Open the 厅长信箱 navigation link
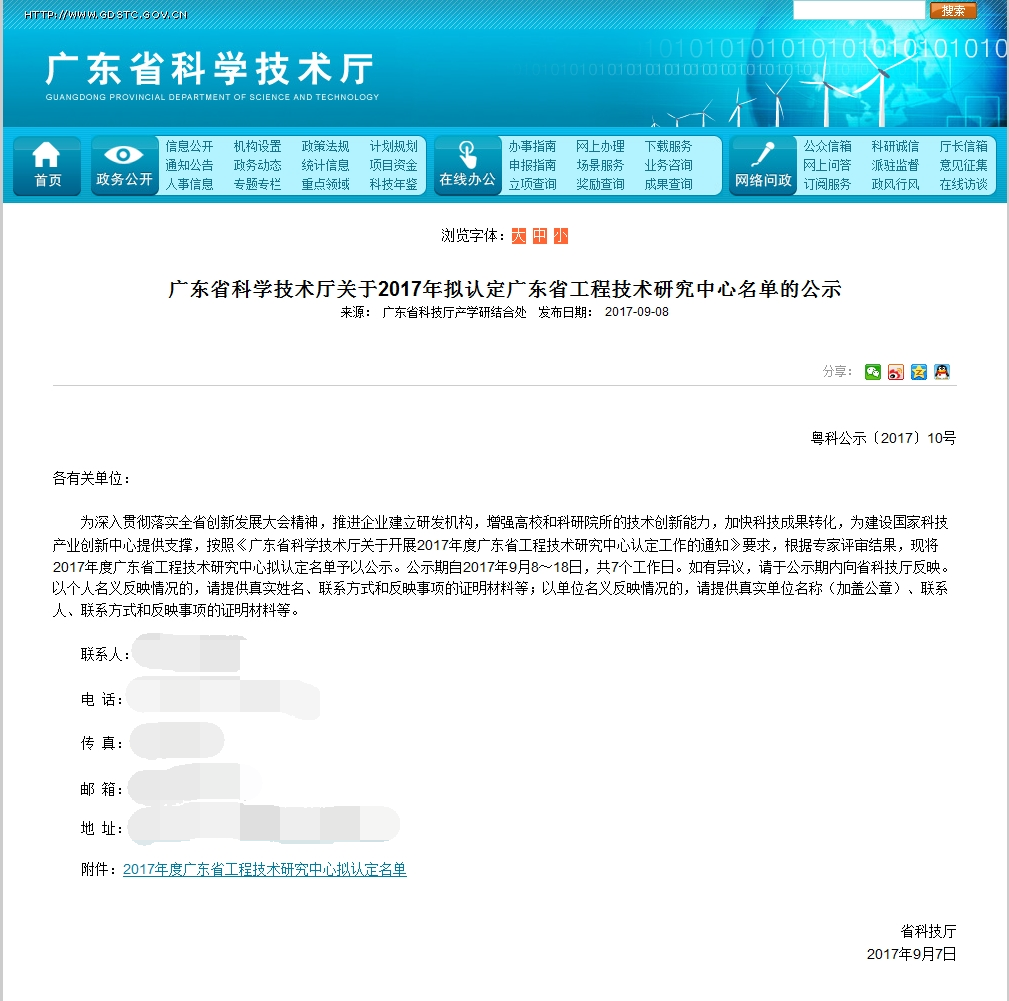 963,146
